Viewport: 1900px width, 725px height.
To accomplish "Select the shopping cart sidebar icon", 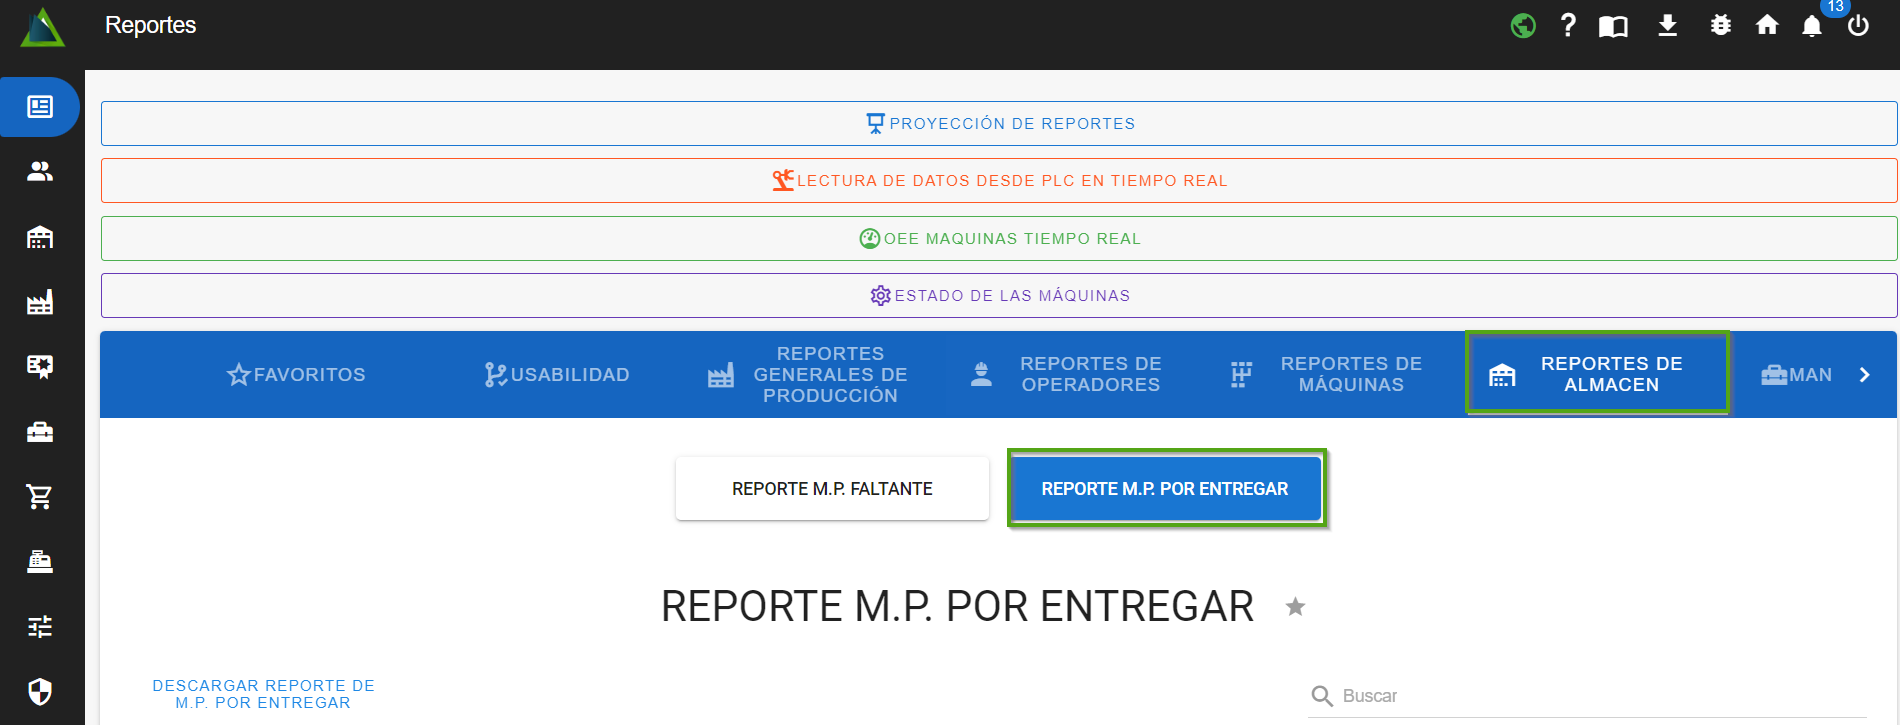I will (40, 497).
